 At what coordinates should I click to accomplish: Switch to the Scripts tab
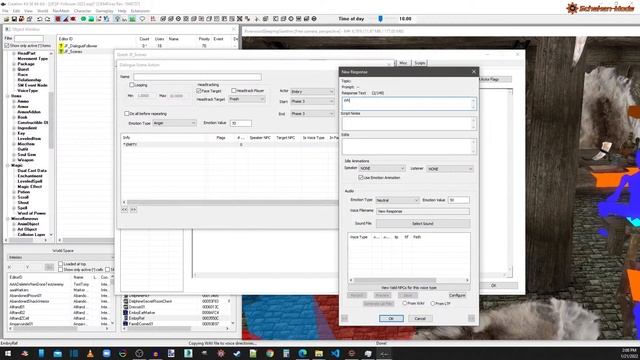tap(420, 63)
